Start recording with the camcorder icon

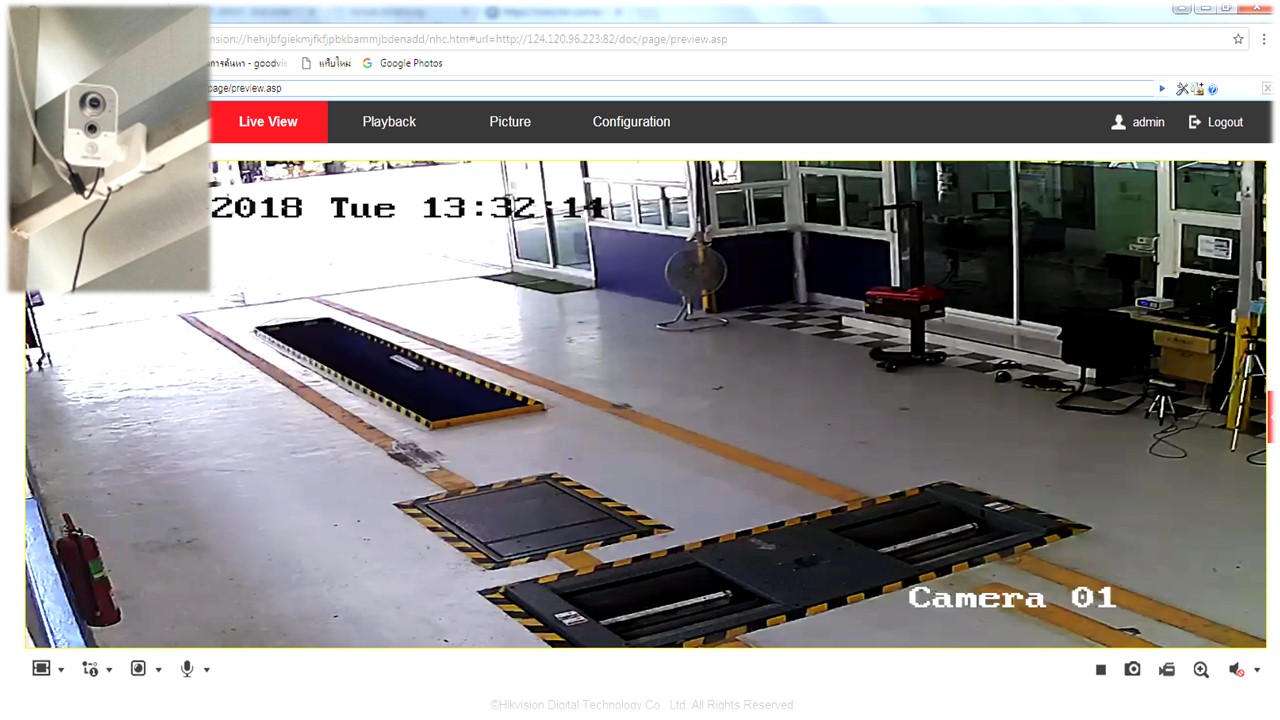pyautogui.click(x=1167, y=670)
